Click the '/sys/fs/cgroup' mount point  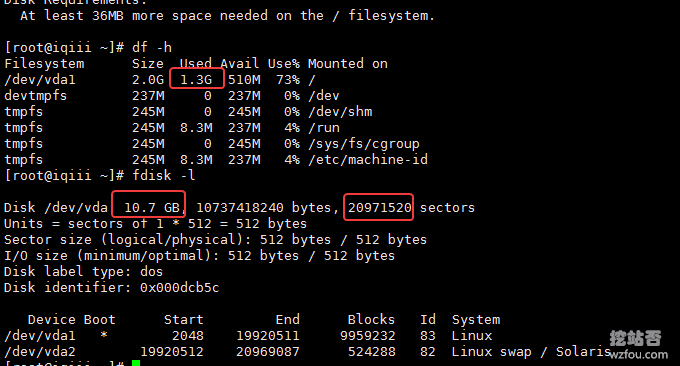(x=364, y=144)
